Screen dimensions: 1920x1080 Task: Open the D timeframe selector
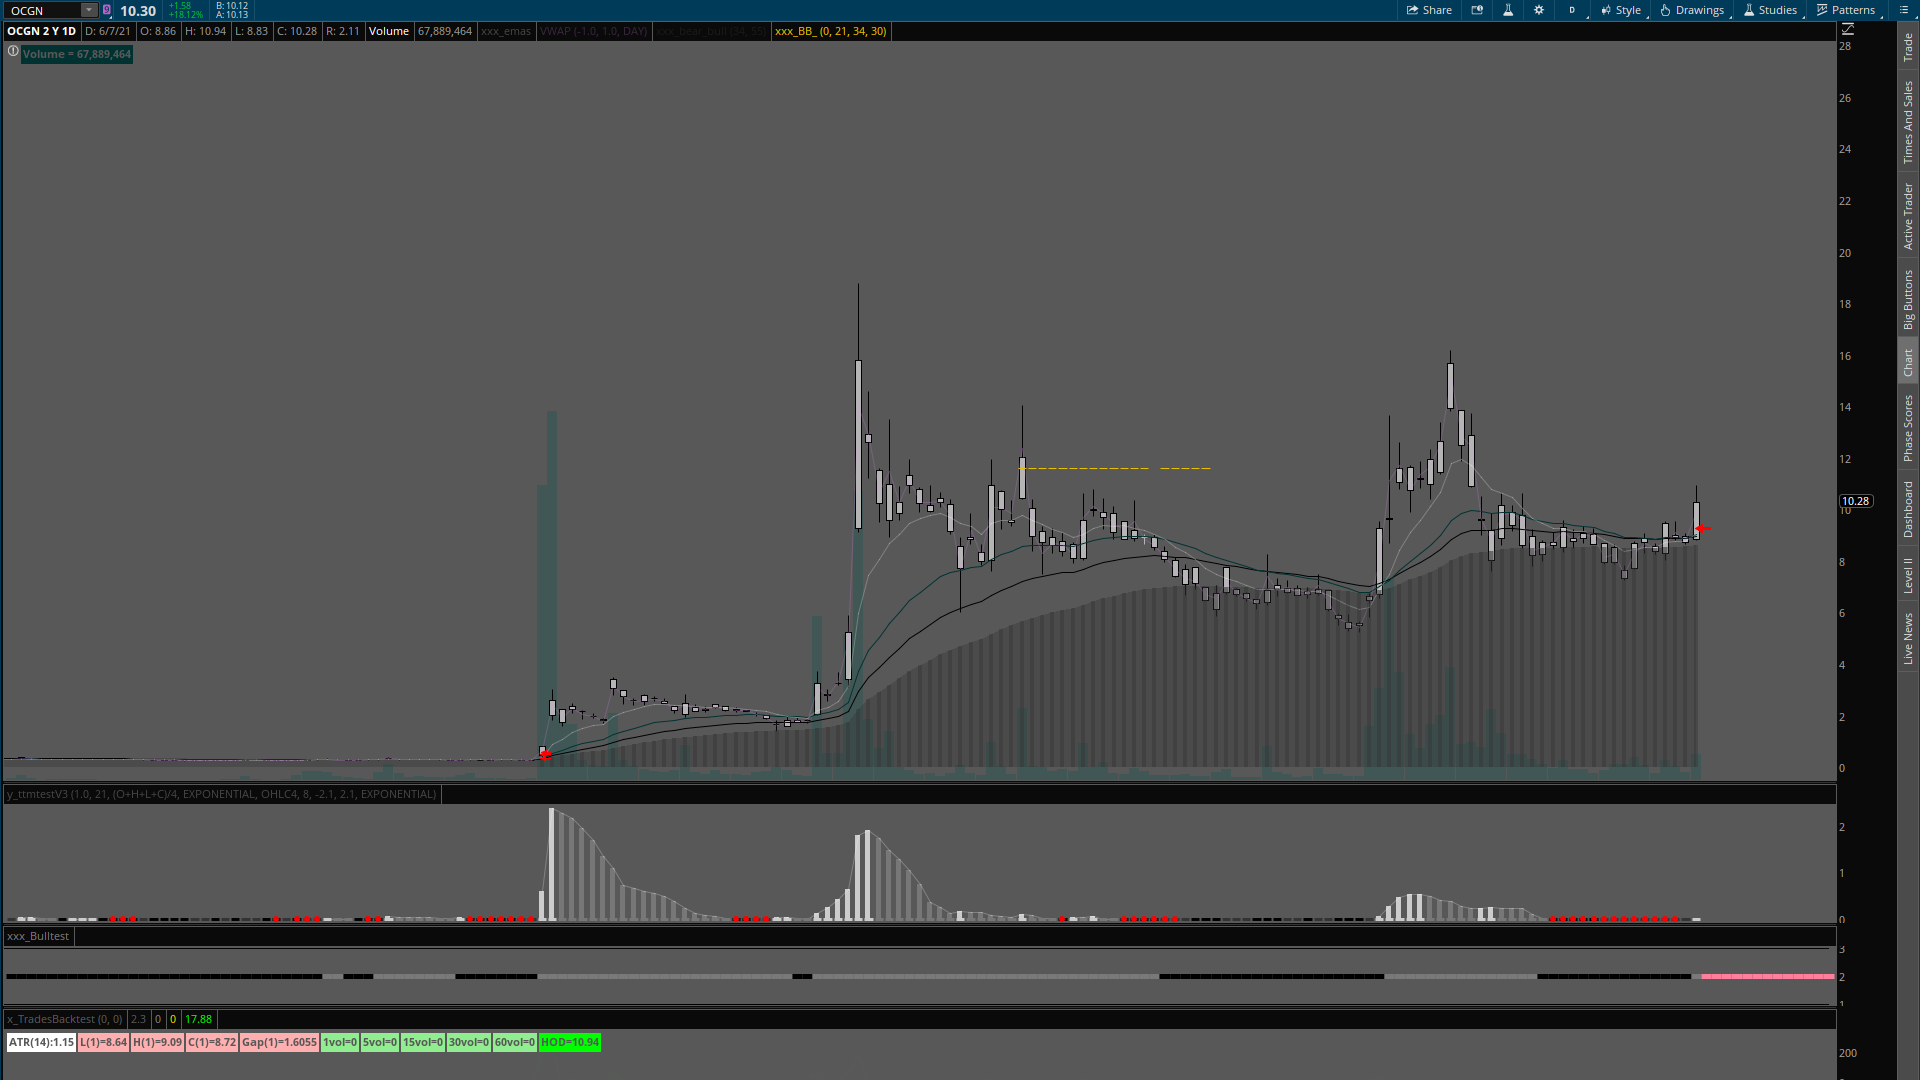click(x=1572, y=10)
